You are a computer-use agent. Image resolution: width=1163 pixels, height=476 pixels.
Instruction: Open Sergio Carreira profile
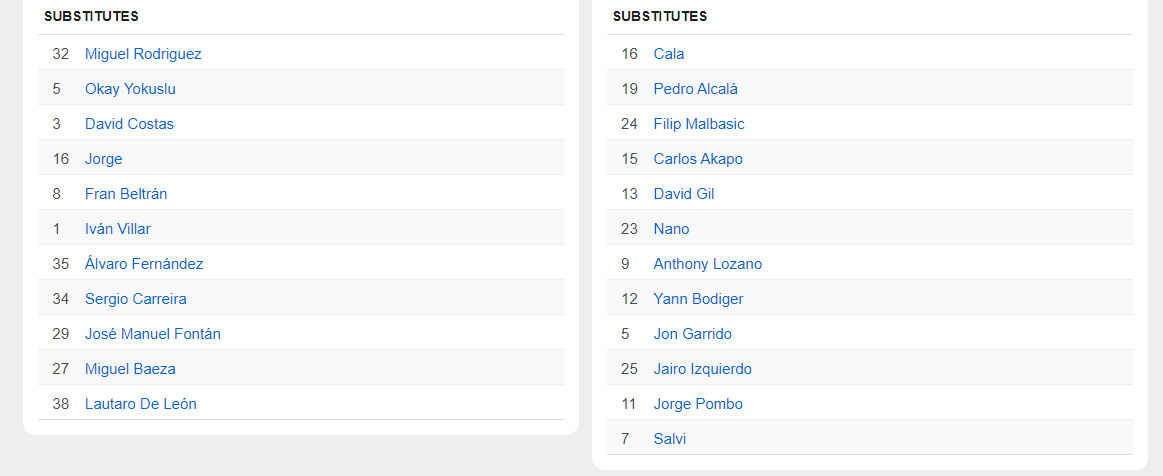(x=136, y=299)
